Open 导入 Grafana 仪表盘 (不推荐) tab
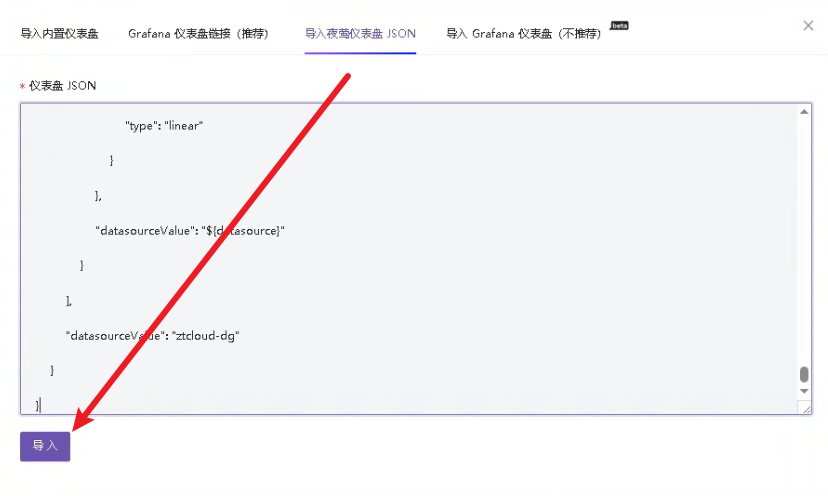828x496 pixels. [523, 34]
